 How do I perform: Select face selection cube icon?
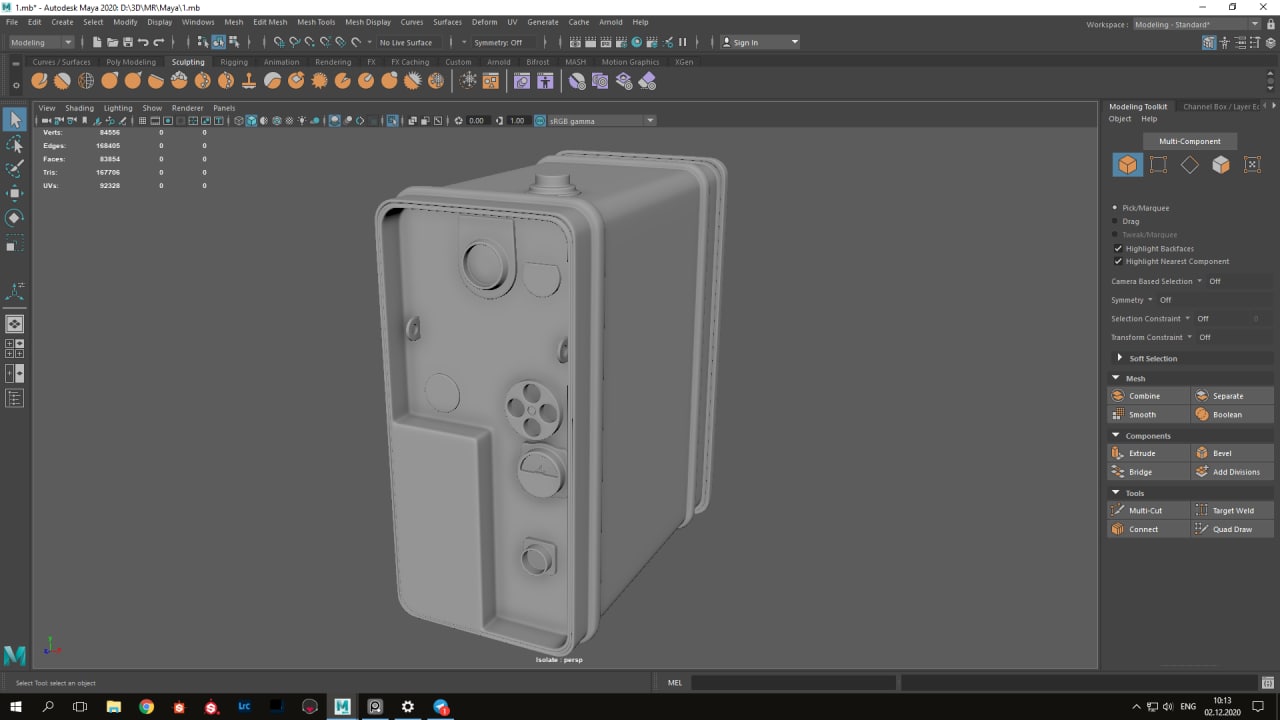point(1221,165)
